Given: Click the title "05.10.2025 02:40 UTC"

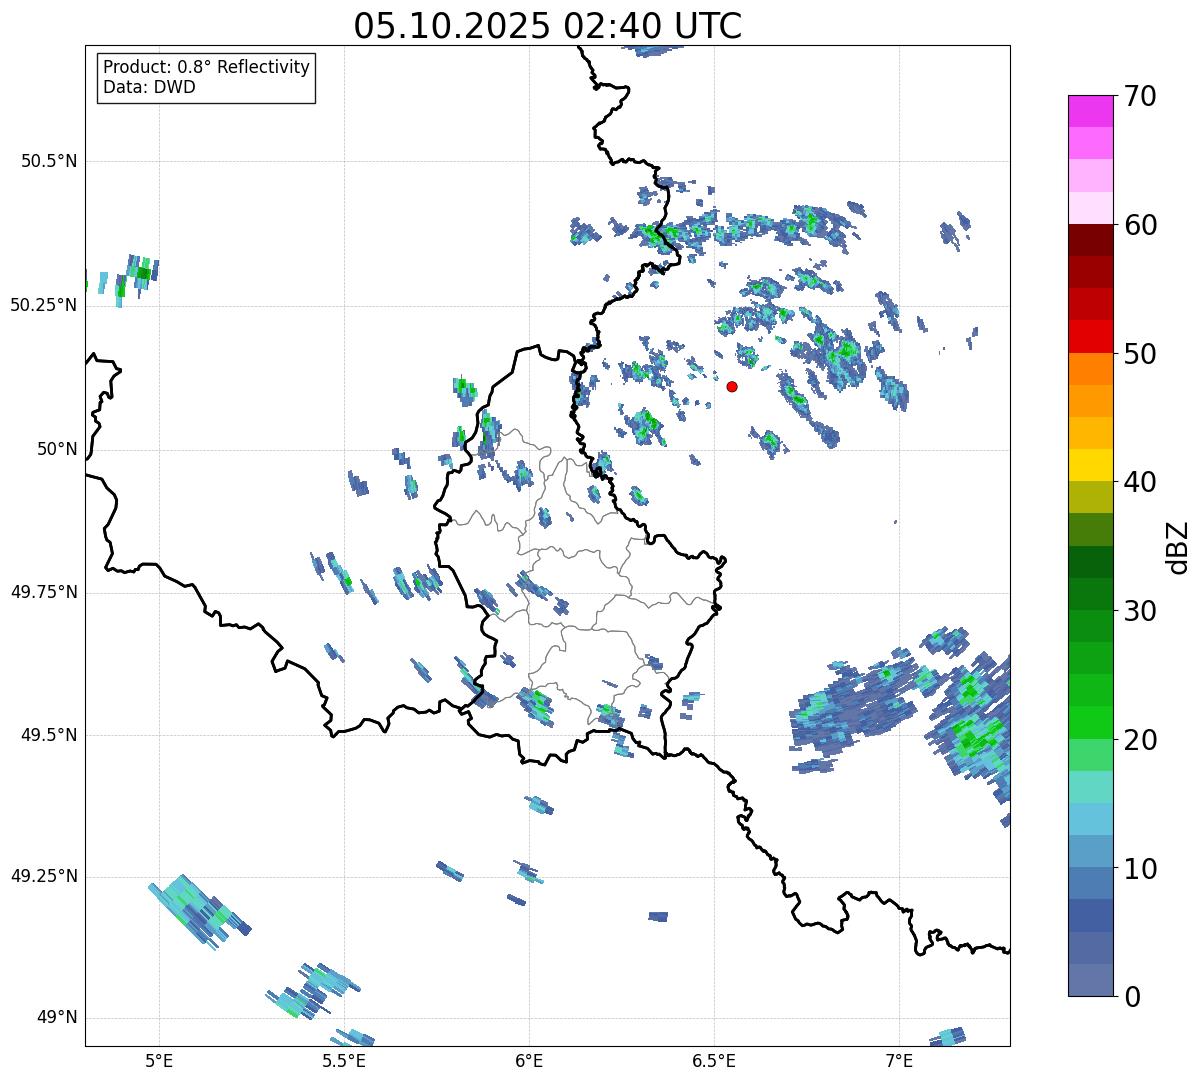Looking at the screenshot, I should (548, 25).
